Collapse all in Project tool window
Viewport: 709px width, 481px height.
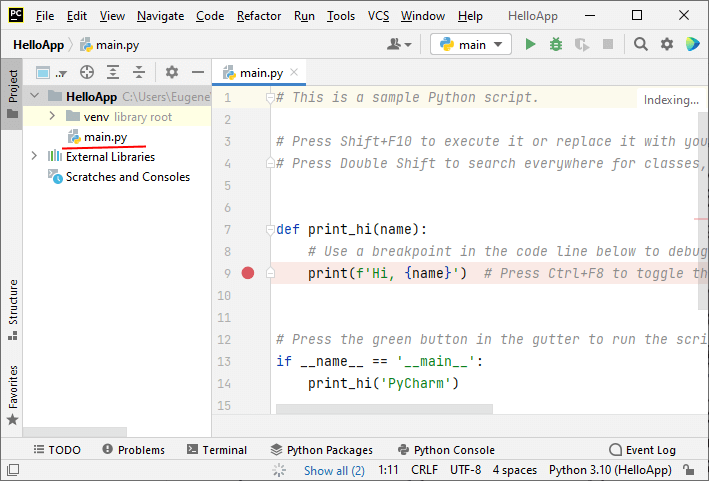click(139, 72)
